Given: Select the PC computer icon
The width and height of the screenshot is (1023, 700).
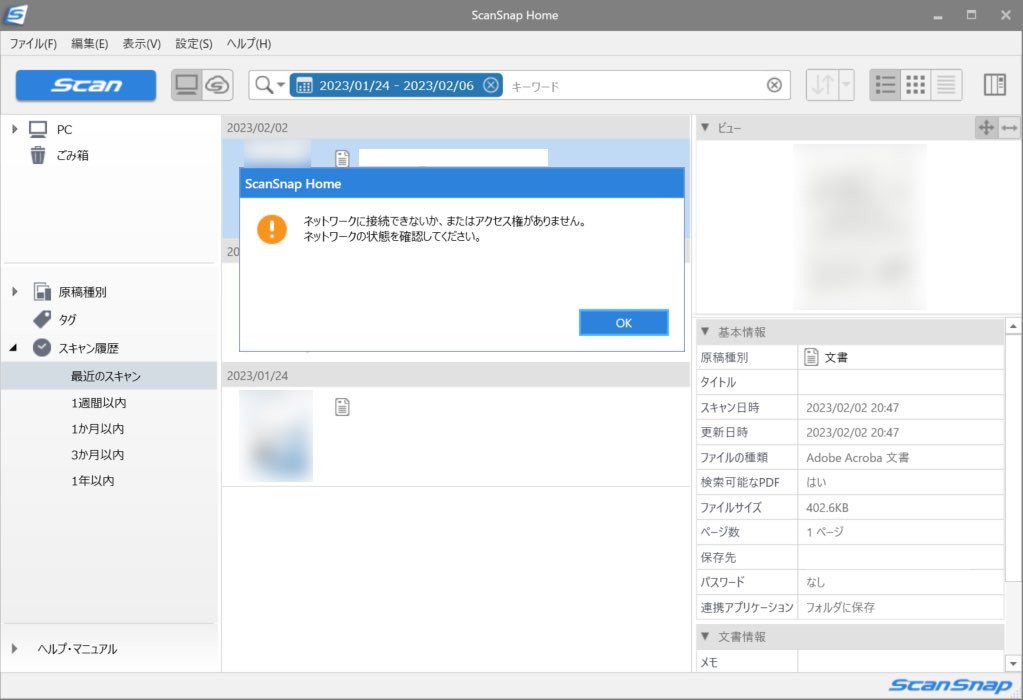Looking at the screenshot, I should (38, 129).
